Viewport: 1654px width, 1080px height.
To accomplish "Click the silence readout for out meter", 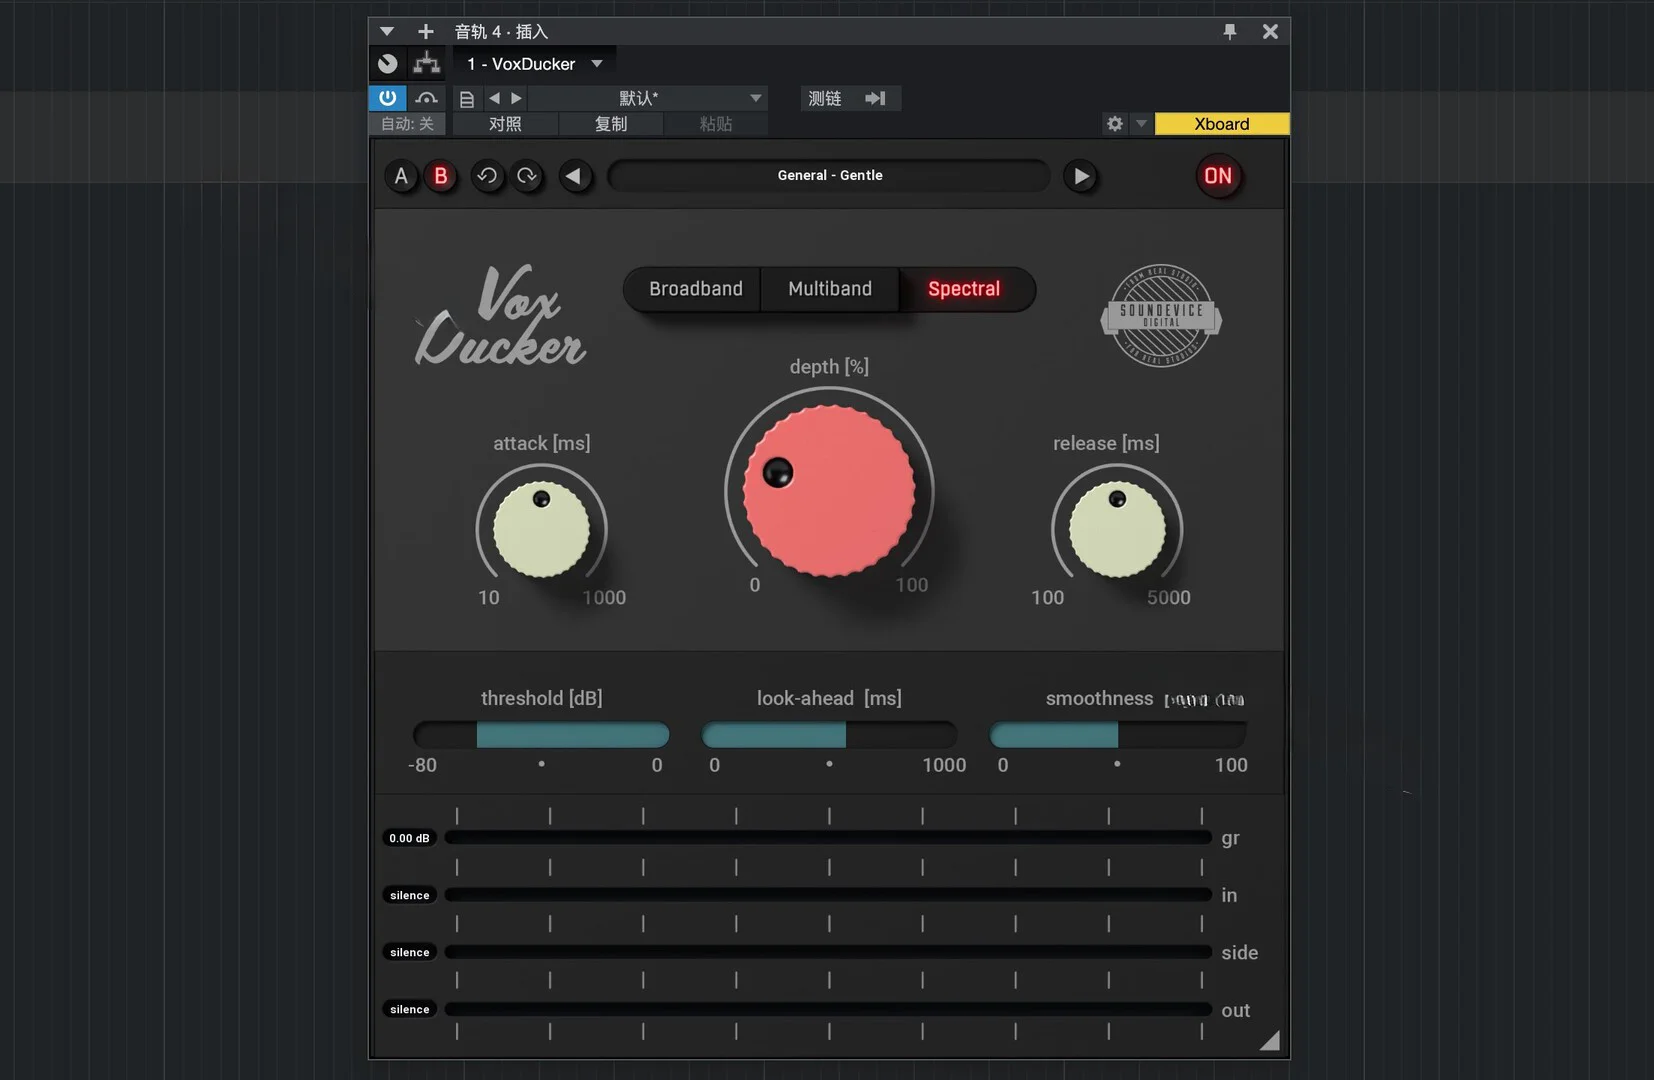I will tap(409, 1009).
